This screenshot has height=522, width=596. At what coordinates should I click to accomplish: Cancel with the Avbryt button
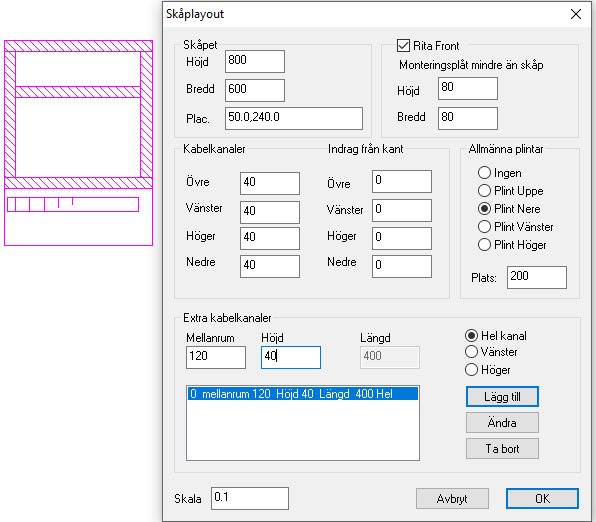(452, 498)
